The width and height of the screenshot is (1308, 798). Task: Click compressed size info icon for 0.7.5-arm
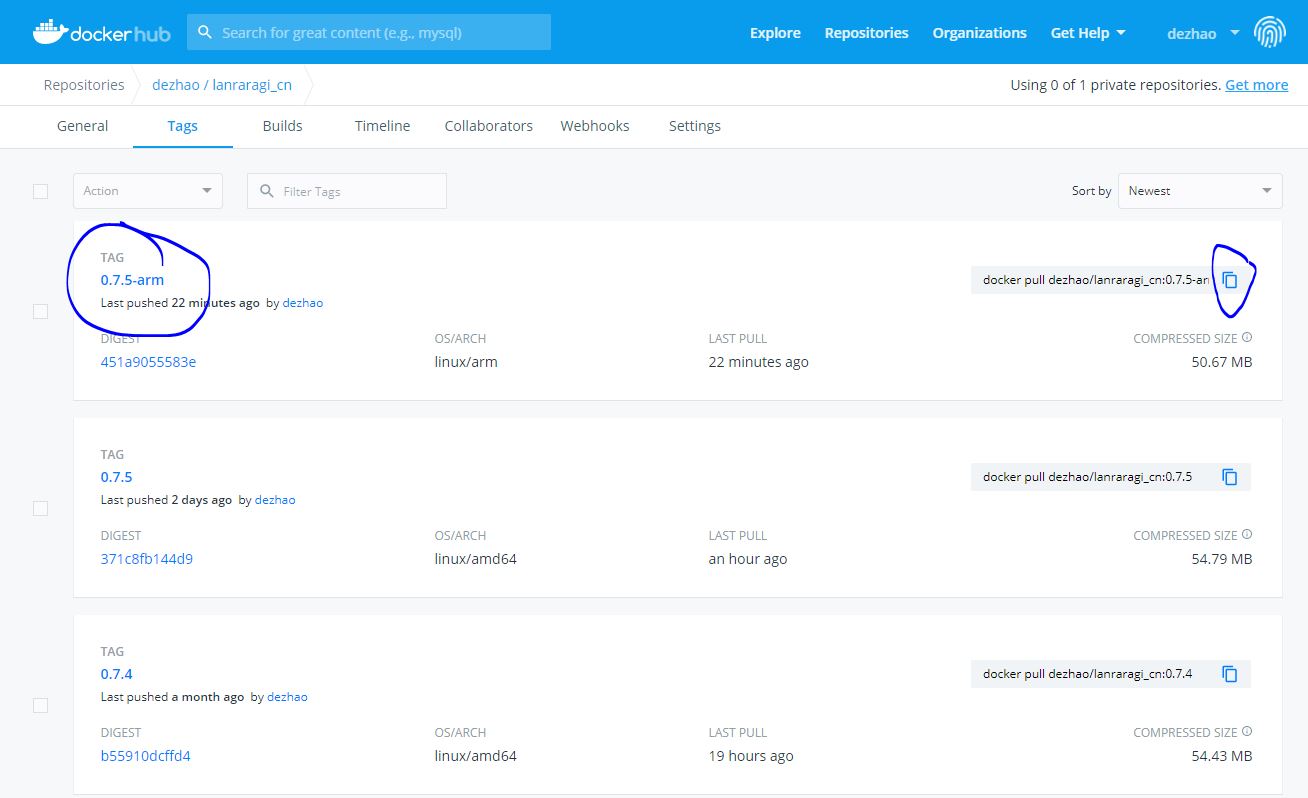click(1247, 338)
